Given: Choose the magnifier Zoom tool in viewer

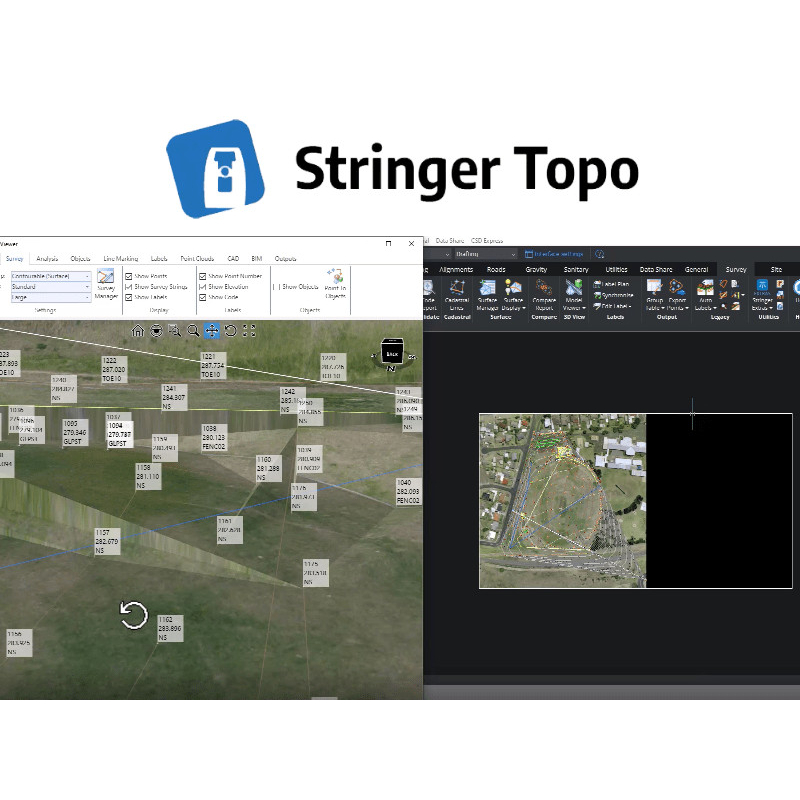Looking at the screenshot, I should pos(193,331).
